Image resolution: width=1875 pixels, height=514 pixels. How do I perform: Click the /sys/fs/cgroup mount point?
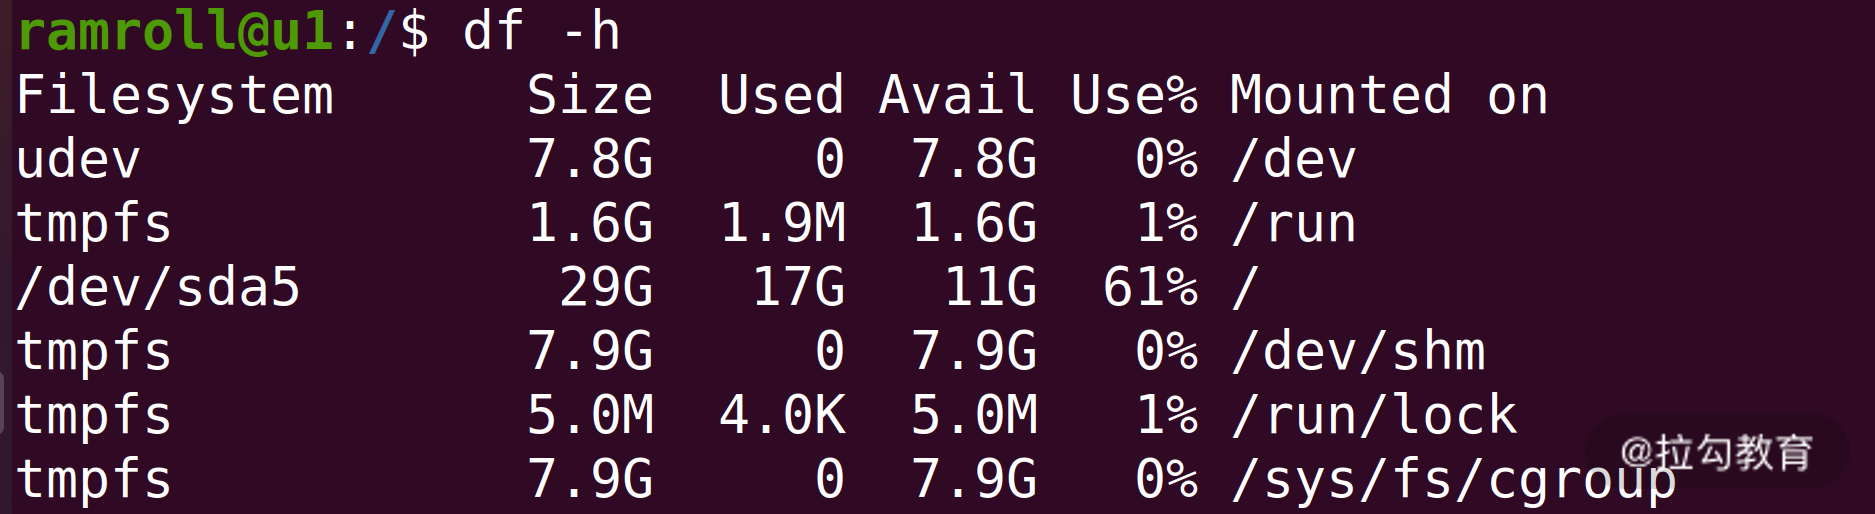[1454, 480]
